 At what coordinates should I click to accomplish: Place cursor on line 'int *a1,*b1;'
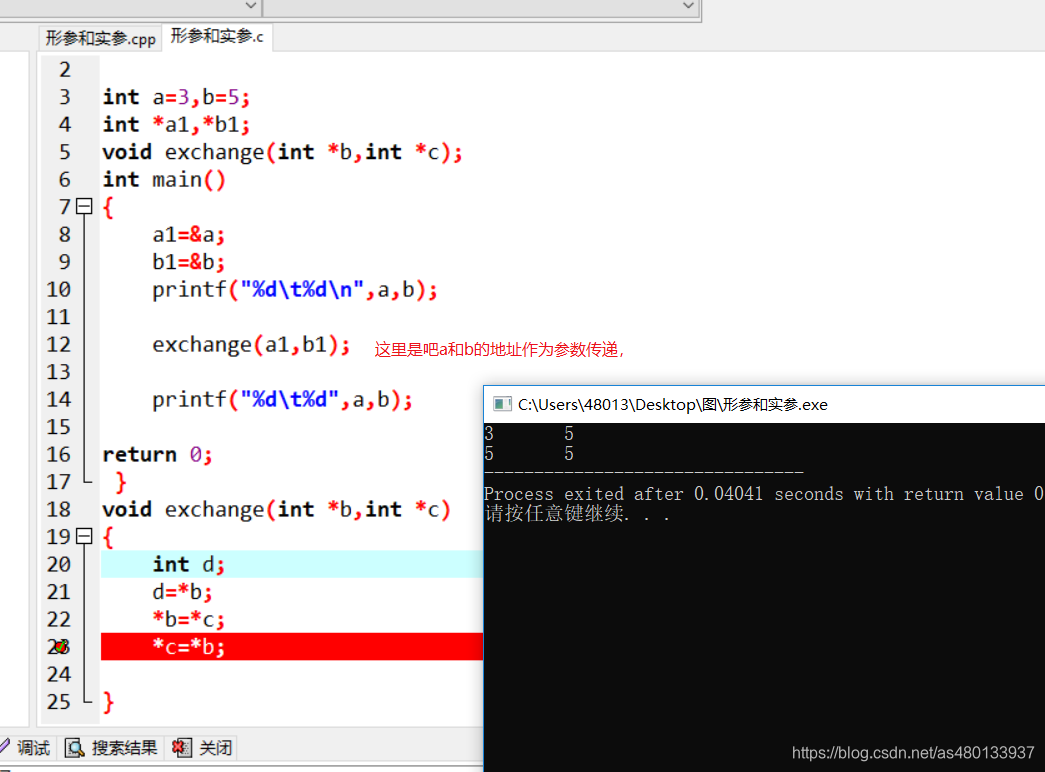(176, 125)
